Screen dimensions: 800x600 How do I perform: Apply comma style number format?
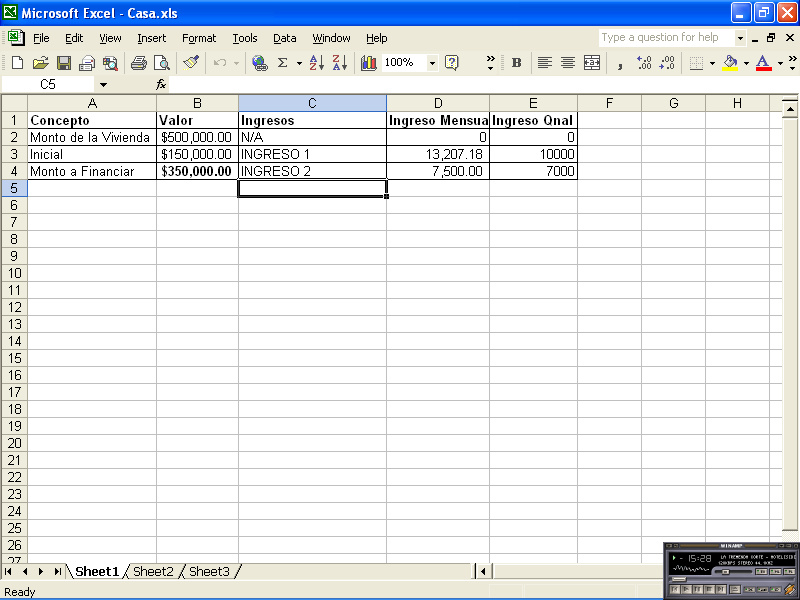620,64
